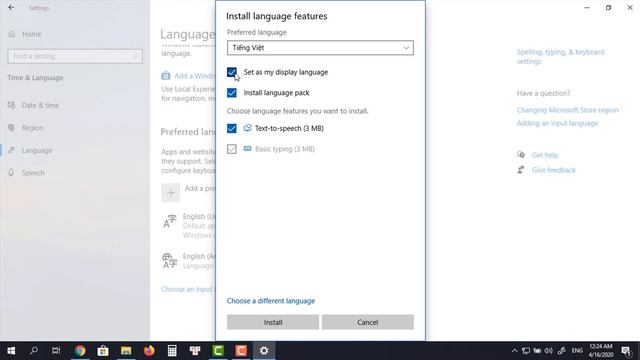This screenshot has height=360, width=640.
Task: Click the Add a Windows display language store icon
Action: [x=165, y=76]
